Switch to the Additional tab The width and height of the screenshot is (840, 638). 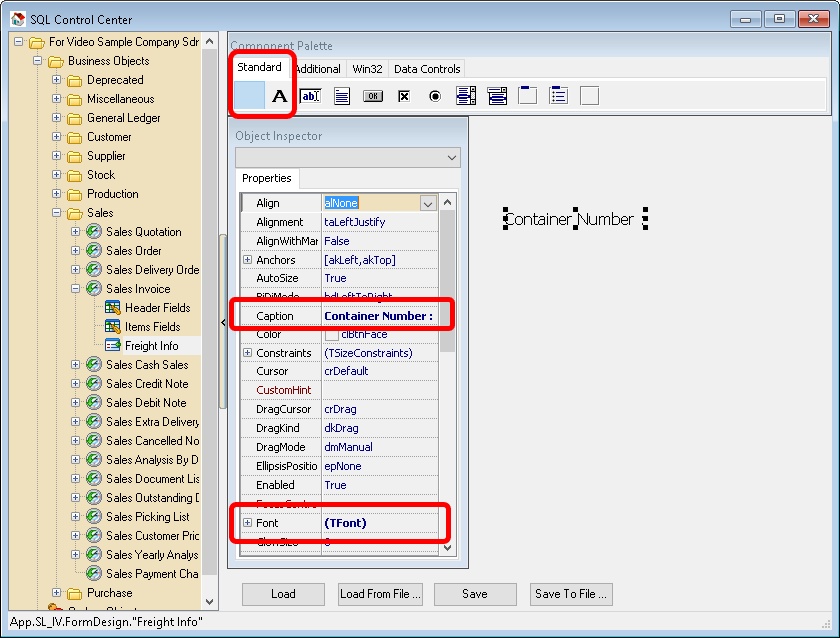[x=318, y=69]
